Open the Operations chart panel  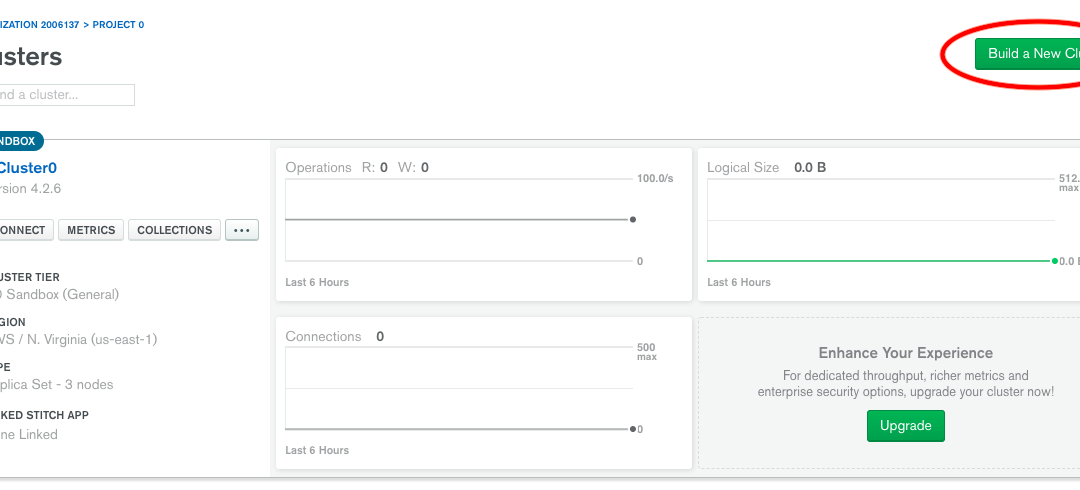pos(483,224)
